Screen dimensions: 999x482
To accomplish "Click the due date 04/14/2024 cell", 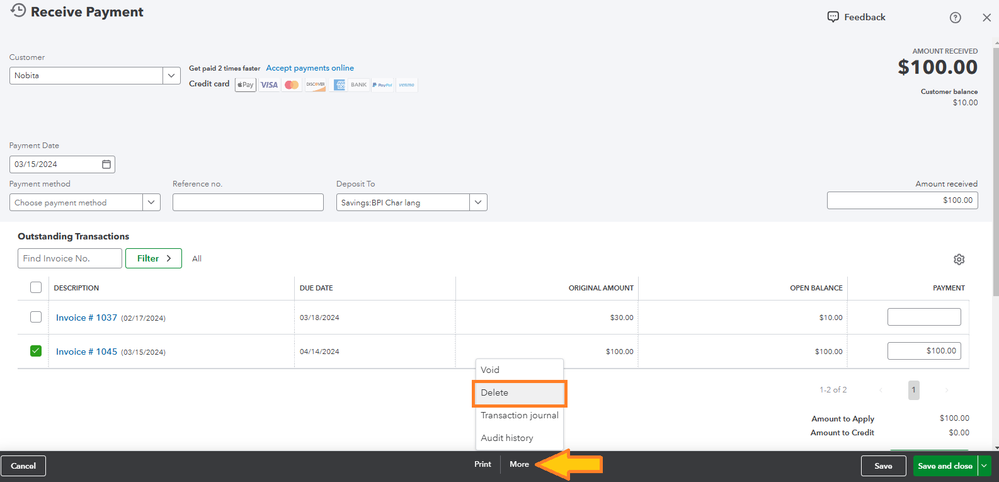I will [320, 351].
